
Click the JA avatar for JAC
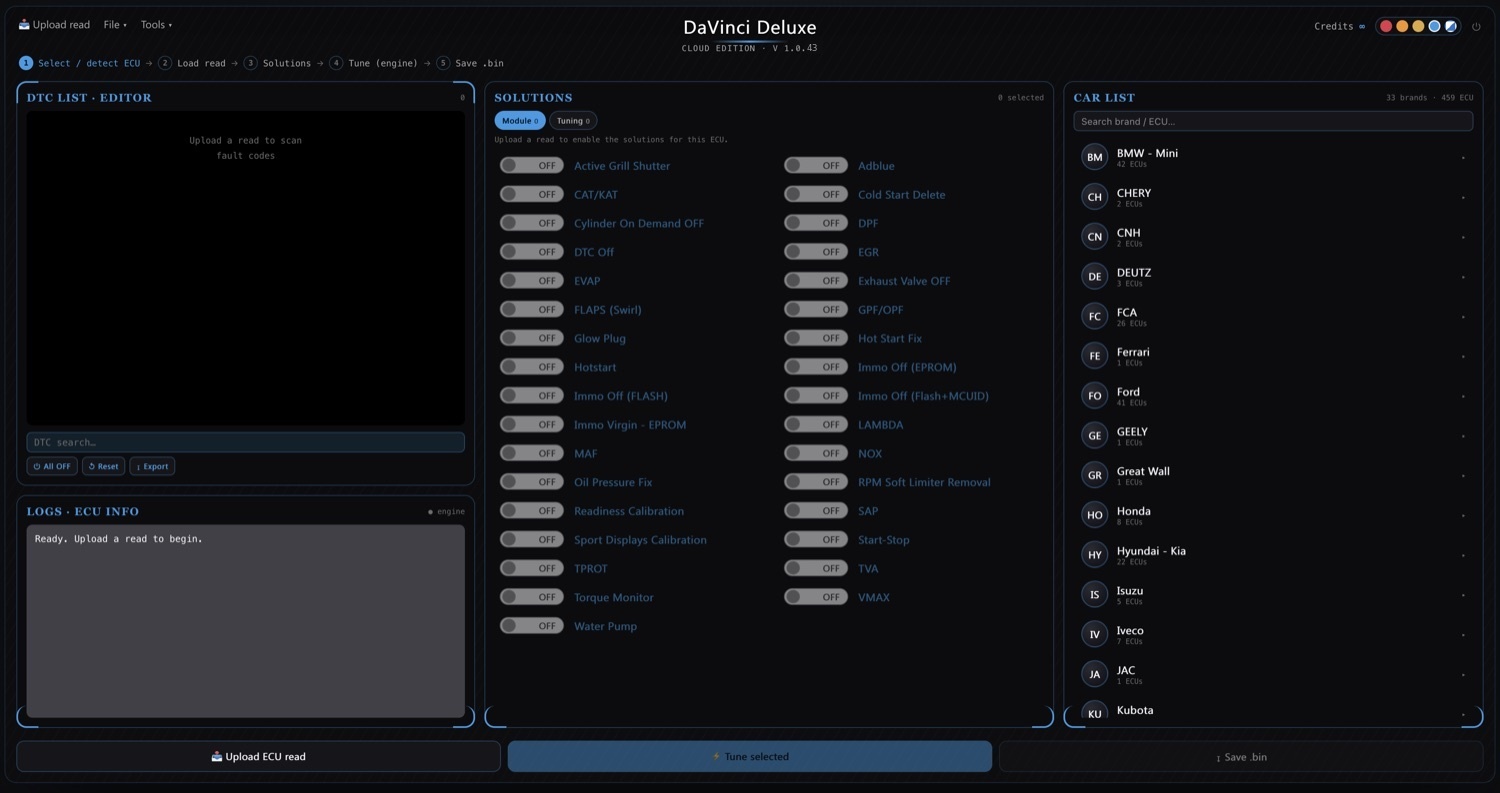[1095, 674]
